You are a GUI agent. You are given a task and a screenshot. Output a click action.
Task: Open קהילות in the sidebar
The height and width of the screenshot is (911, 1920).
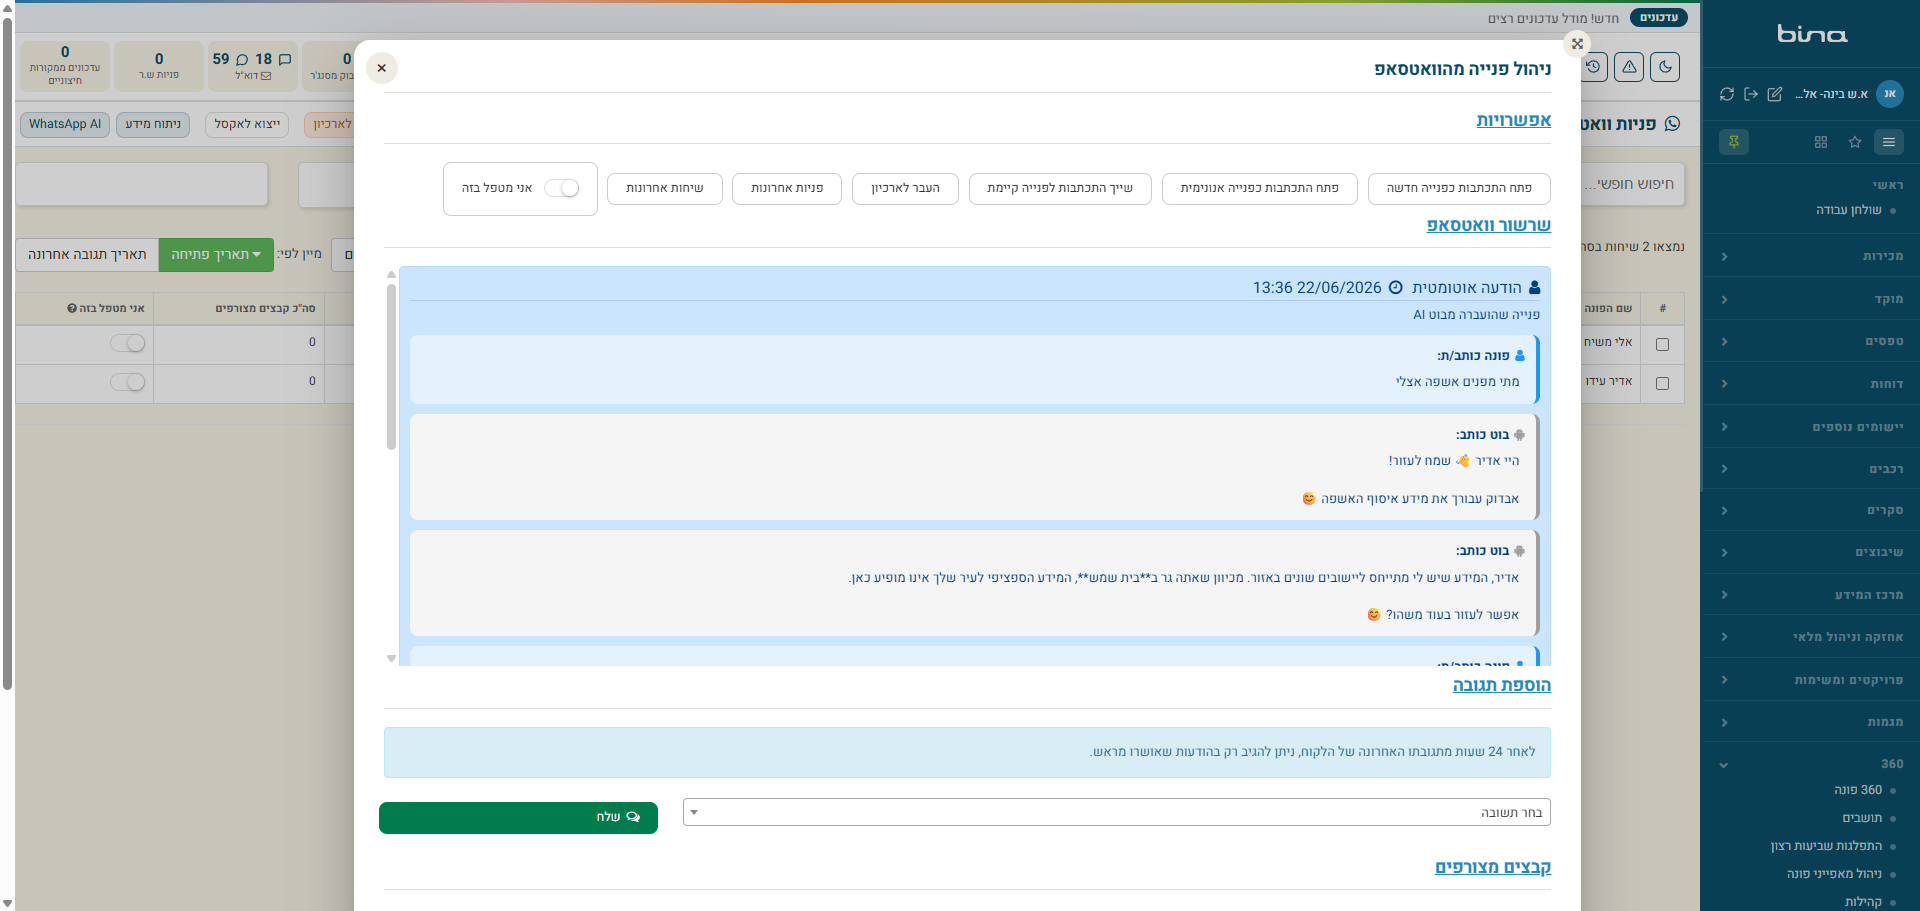[1863, 902]
